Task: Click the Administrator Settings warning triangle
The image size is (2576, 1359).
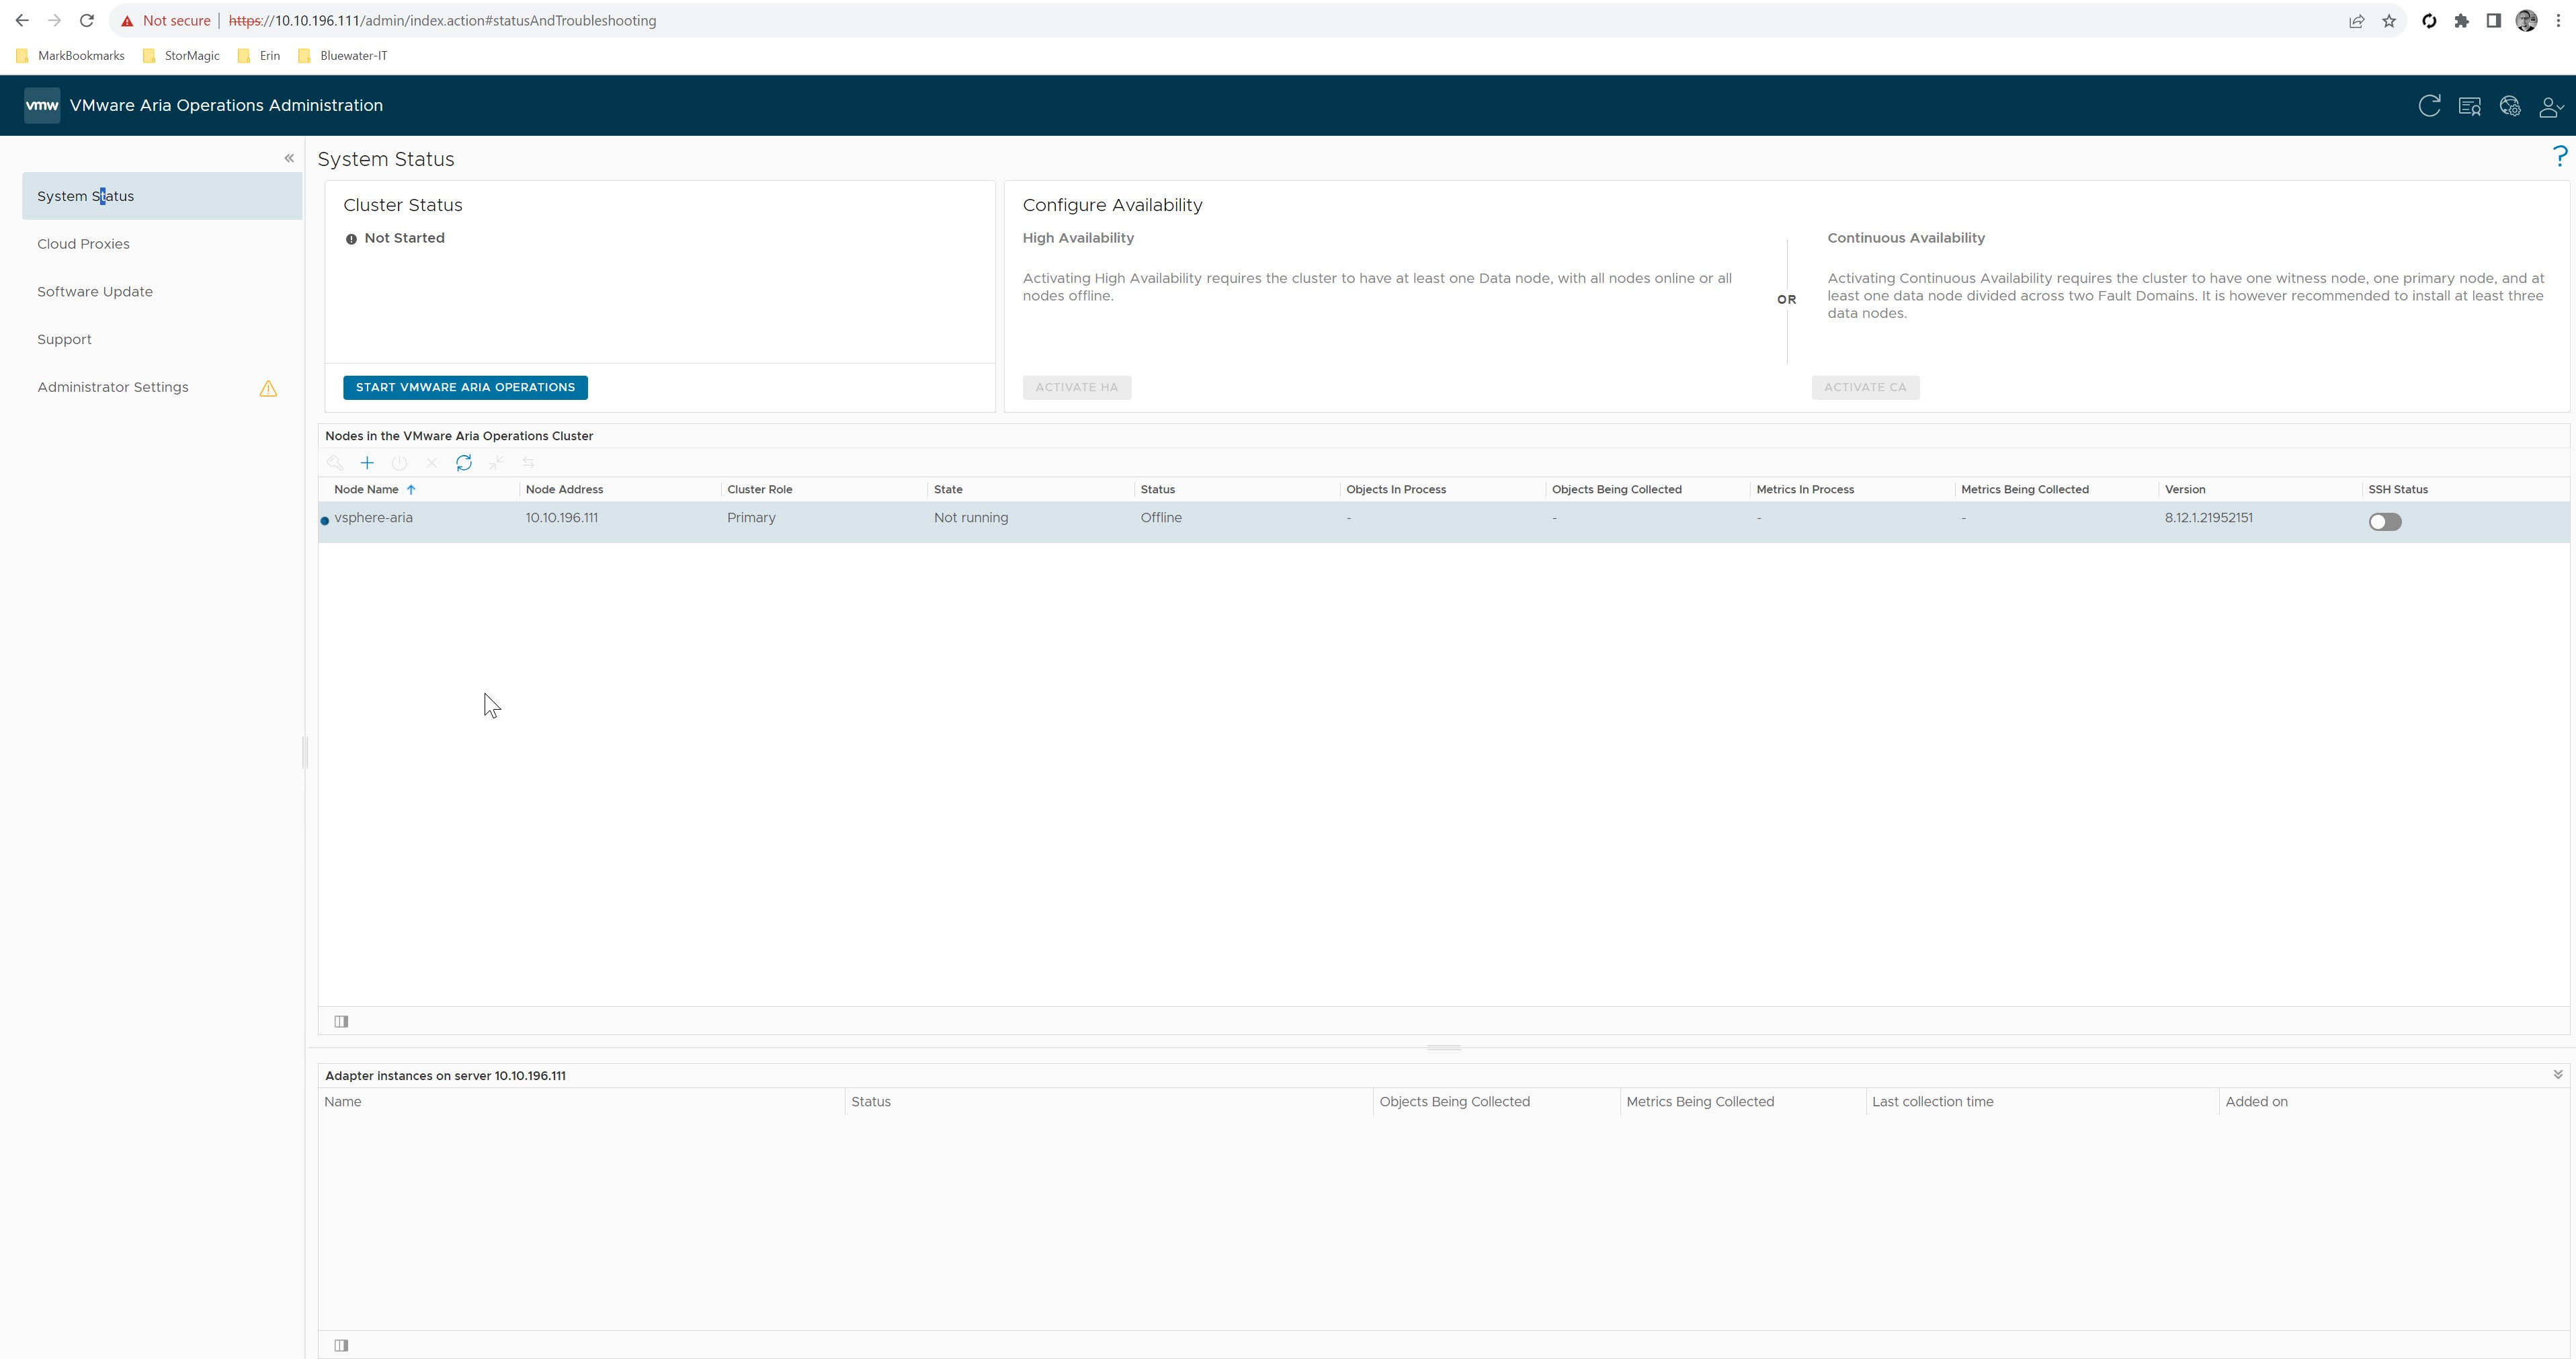Action: coord(268,388)
